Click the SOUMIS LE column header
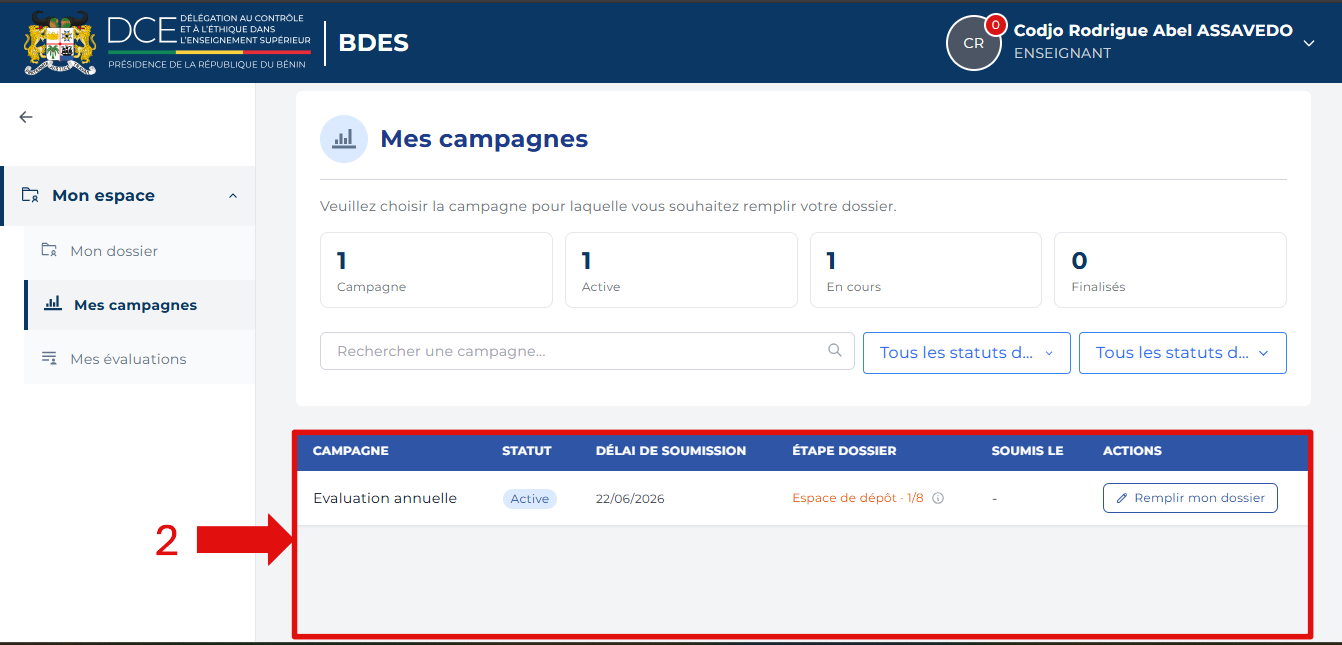 tap(1027, 451)
